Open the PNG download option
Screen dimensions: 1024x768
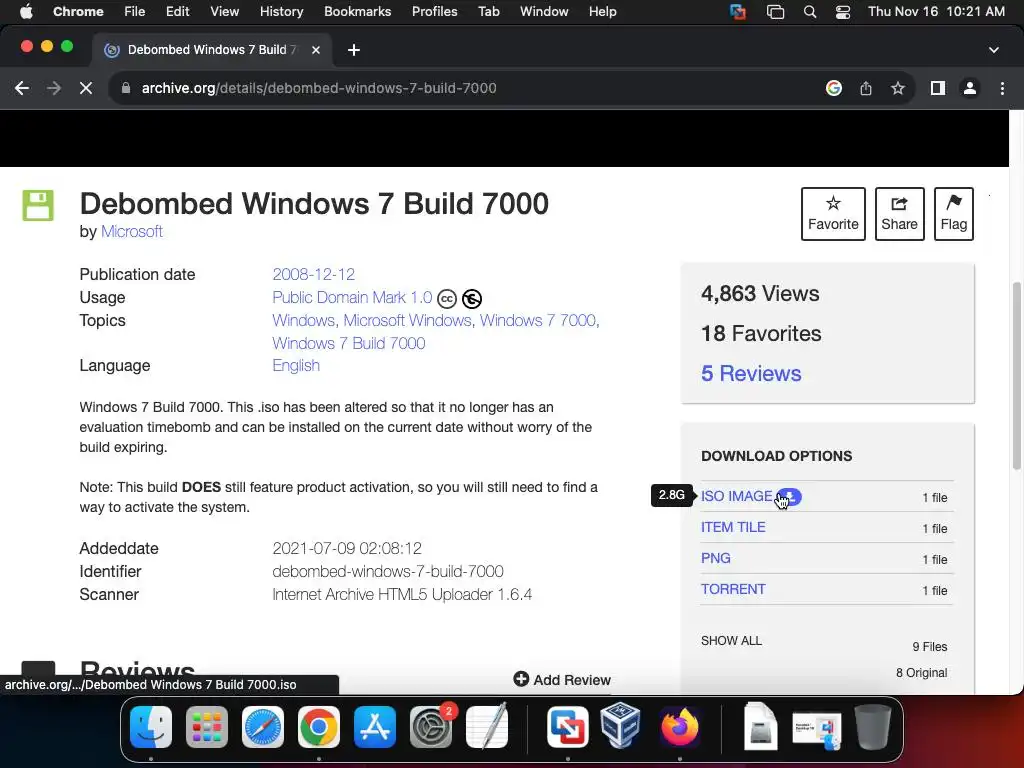pyautogui.click(x=716, y=558)
